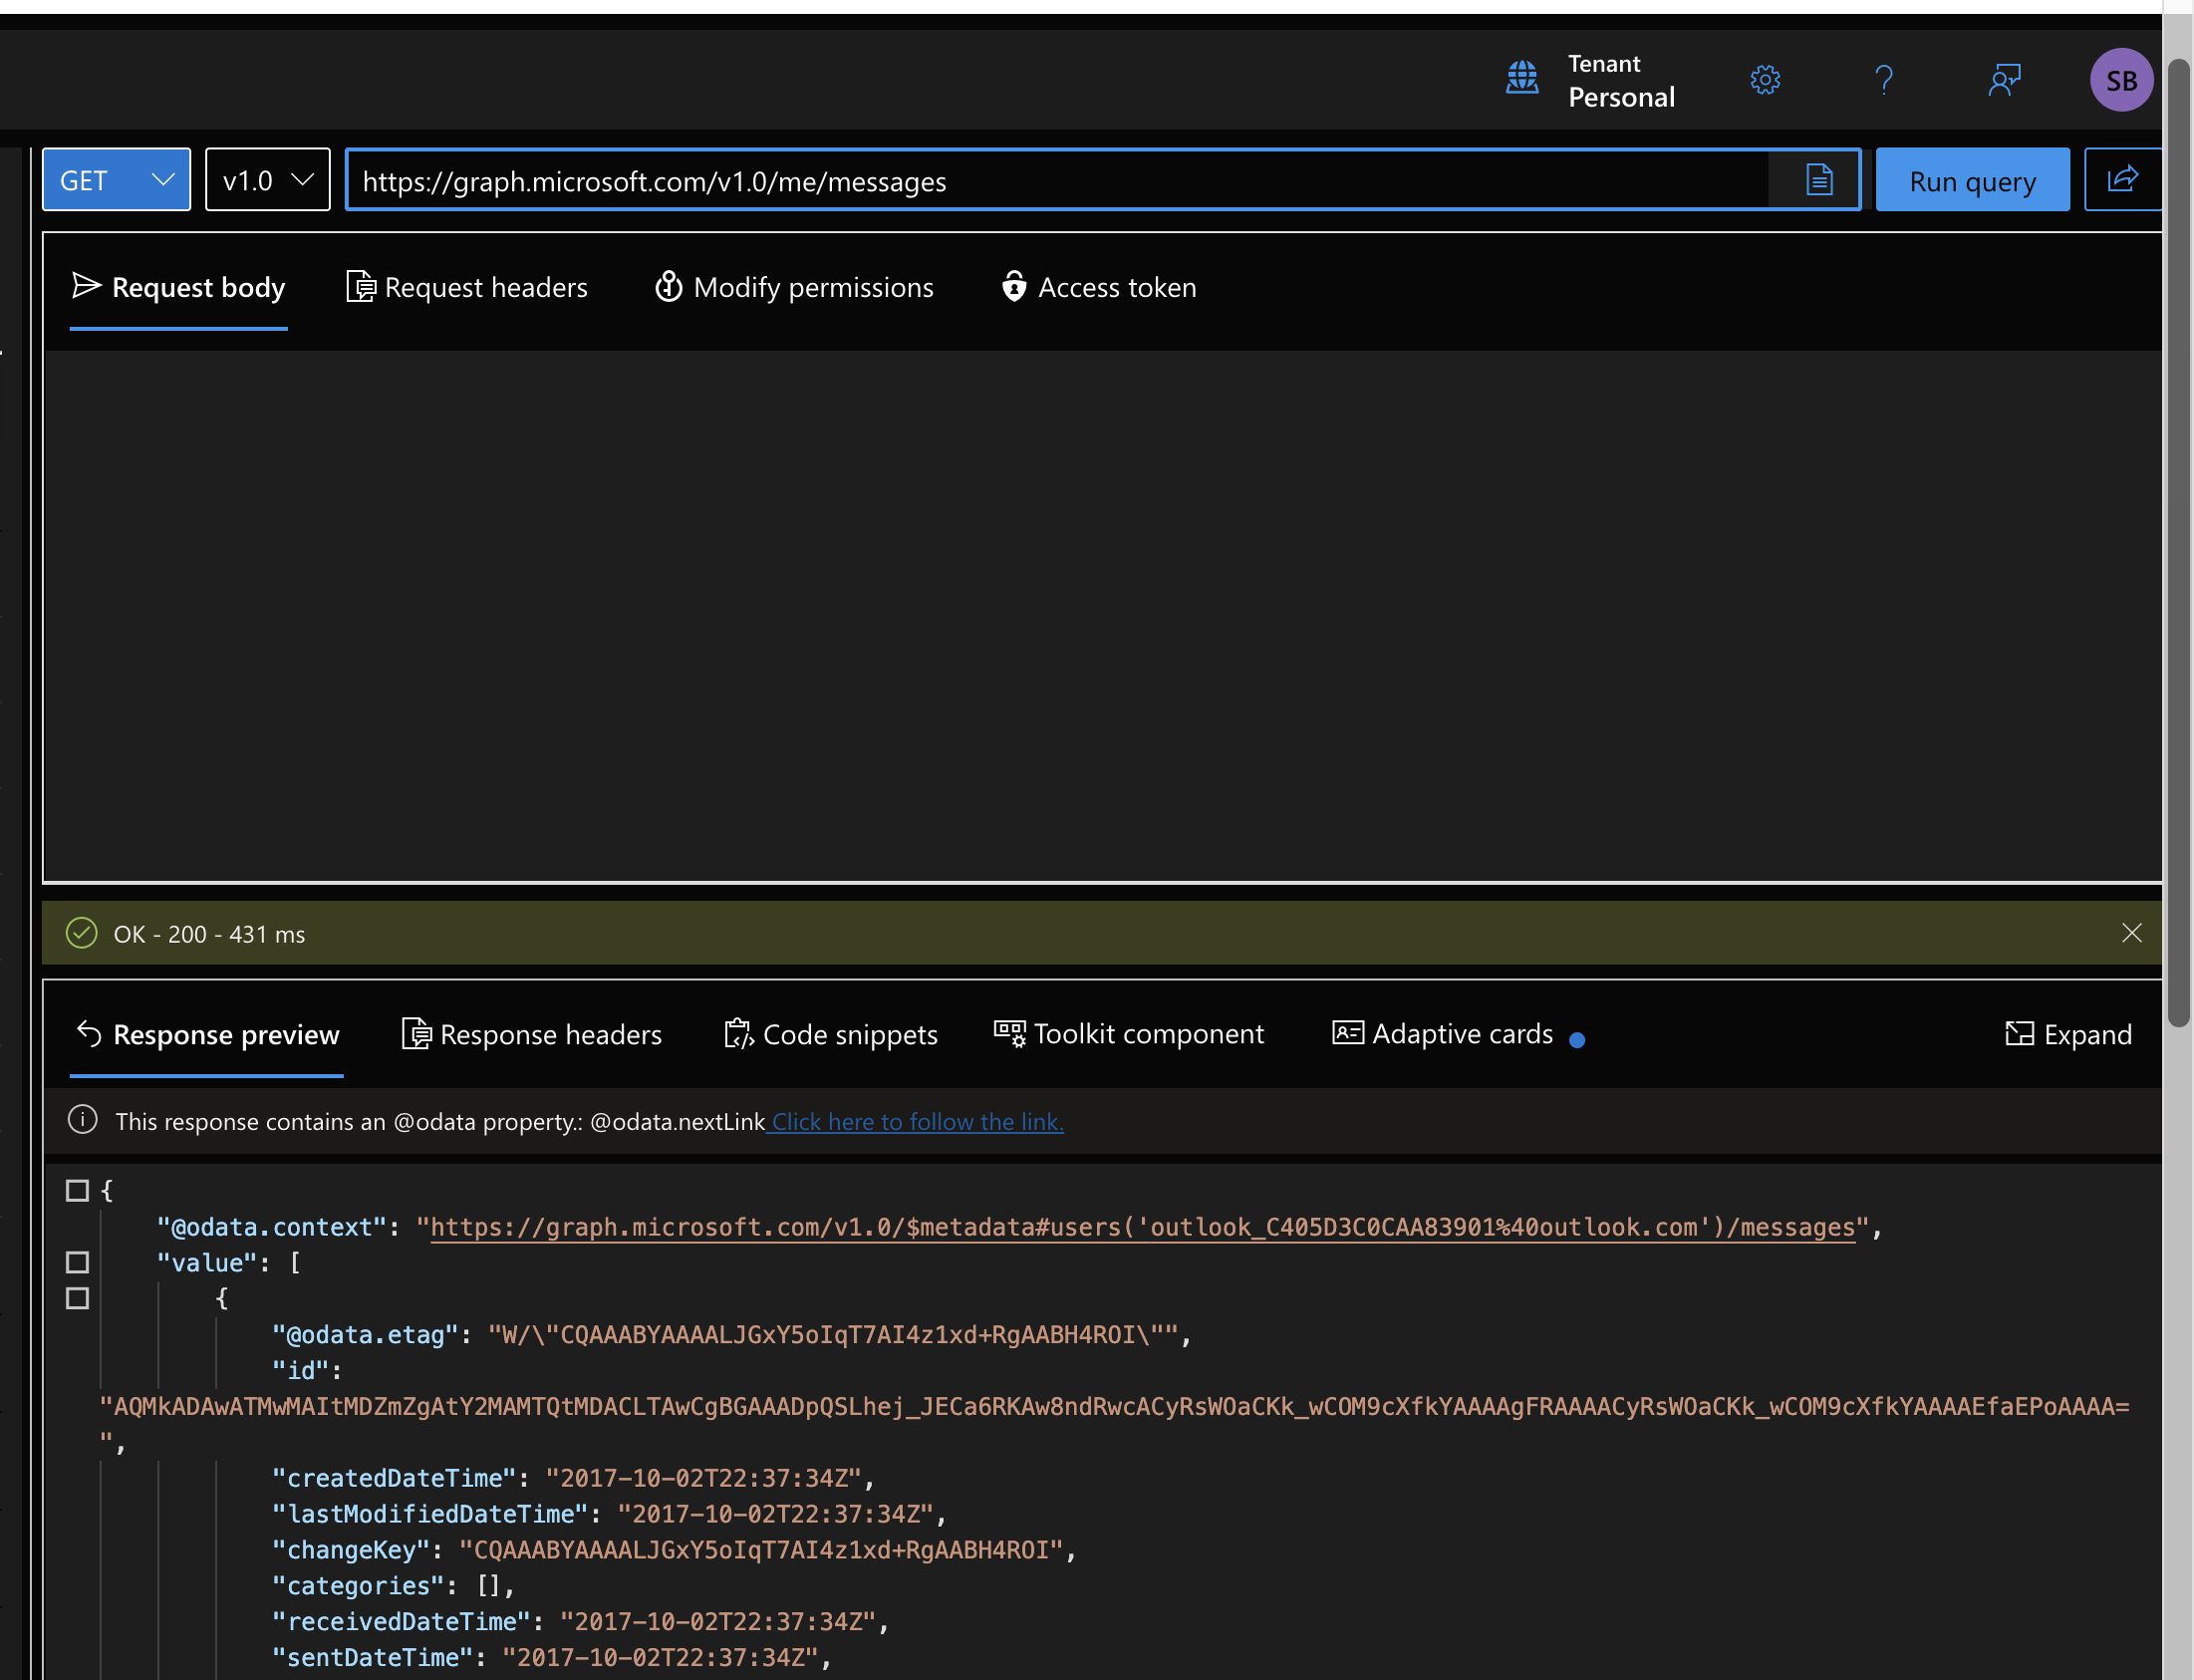Switch to the Access token tab
2194x1680 pixels.
point(1098,288)
